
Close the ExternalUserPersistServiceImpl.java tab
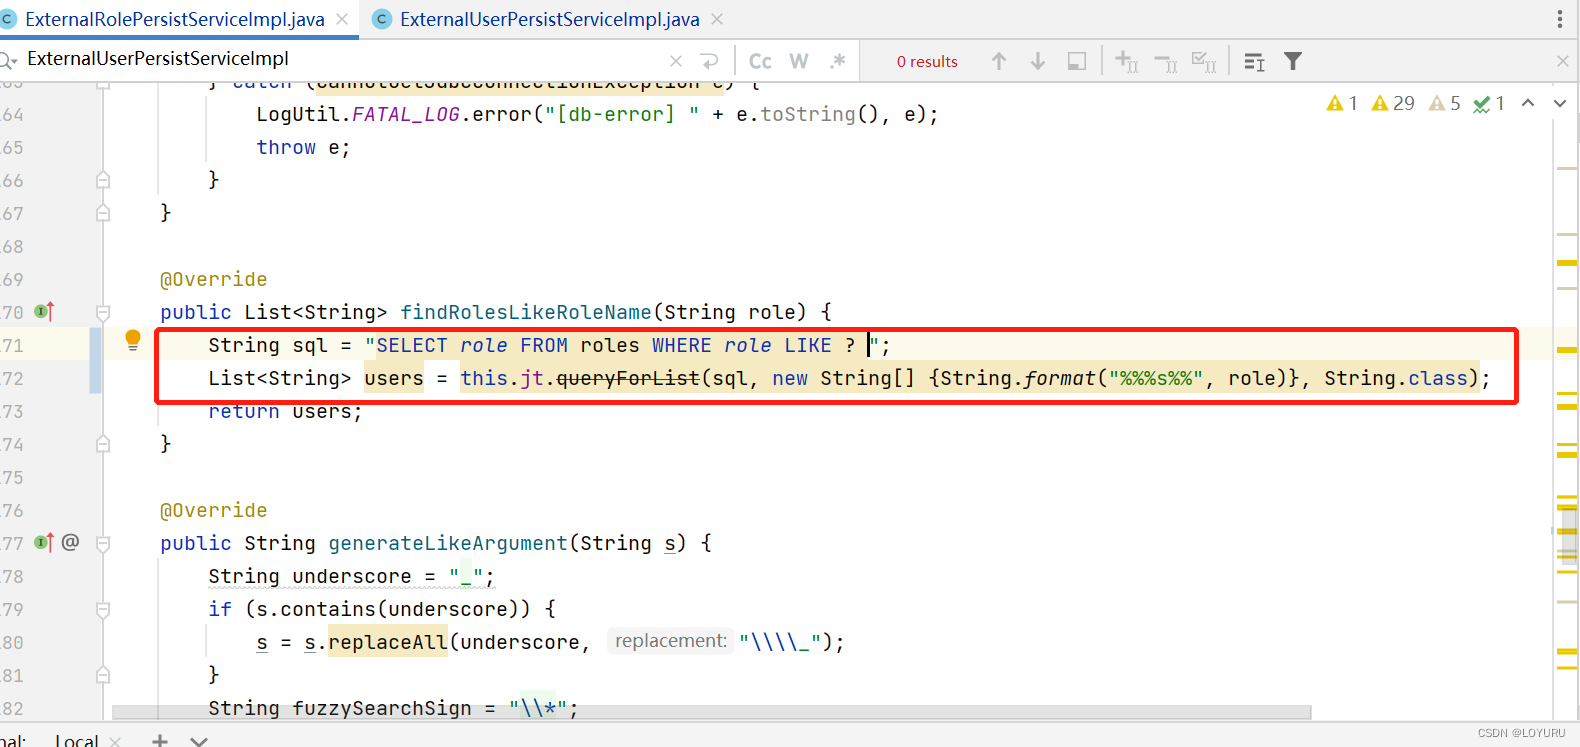pyautogui.click(x=717, y=19)
